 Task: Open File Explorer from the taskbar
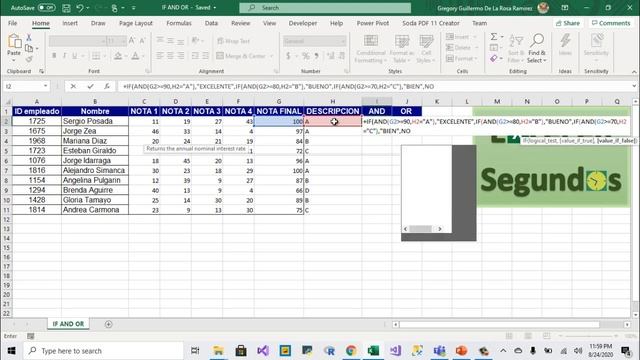(x=218, y=351)
